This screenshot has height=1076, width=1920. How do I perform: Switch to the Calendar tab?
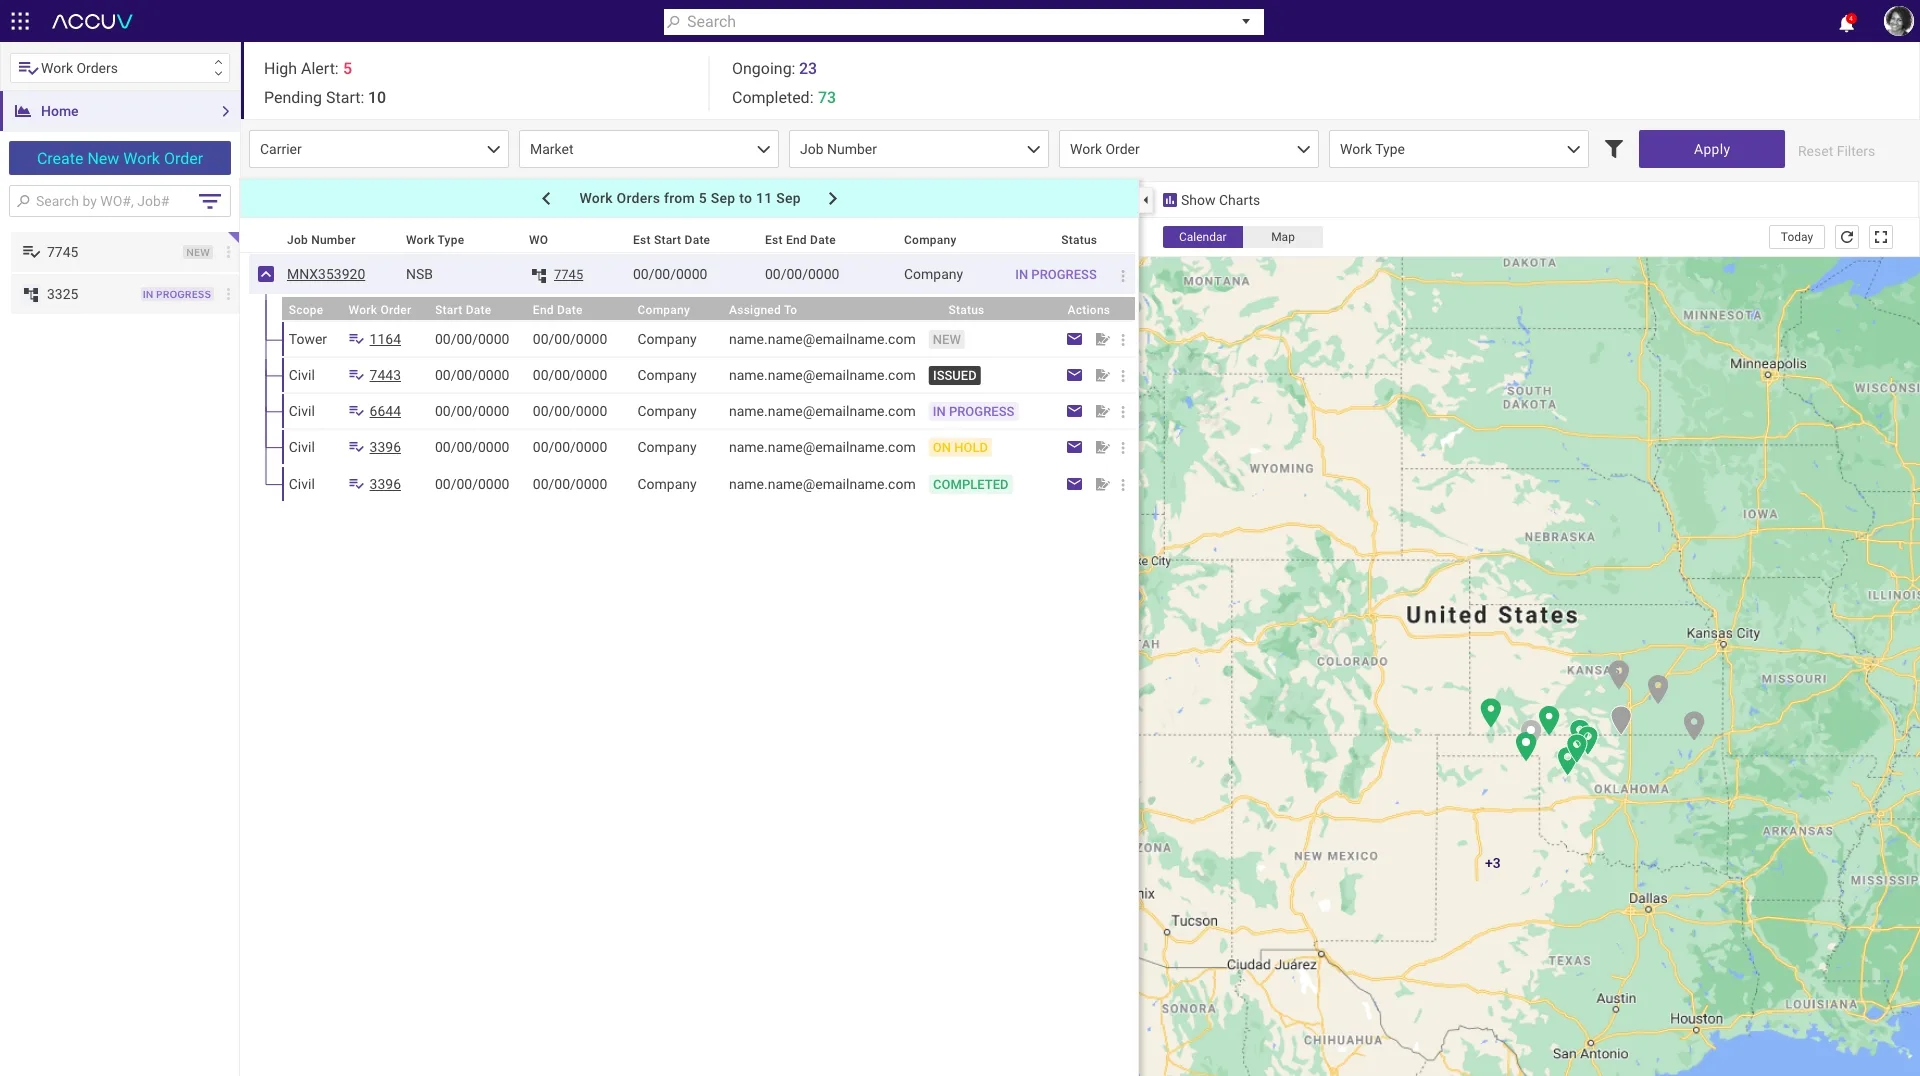pos(1202,237)
